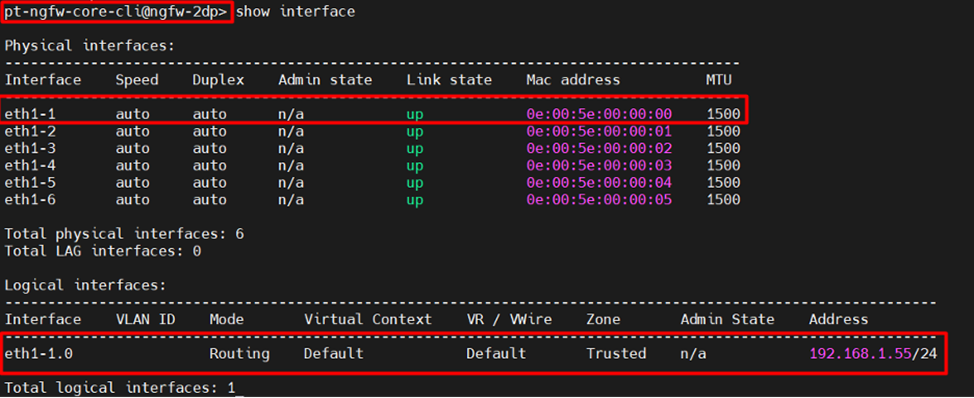Click the 'Routing' mode value
974x398 pixels.
(x=239, y=354)
